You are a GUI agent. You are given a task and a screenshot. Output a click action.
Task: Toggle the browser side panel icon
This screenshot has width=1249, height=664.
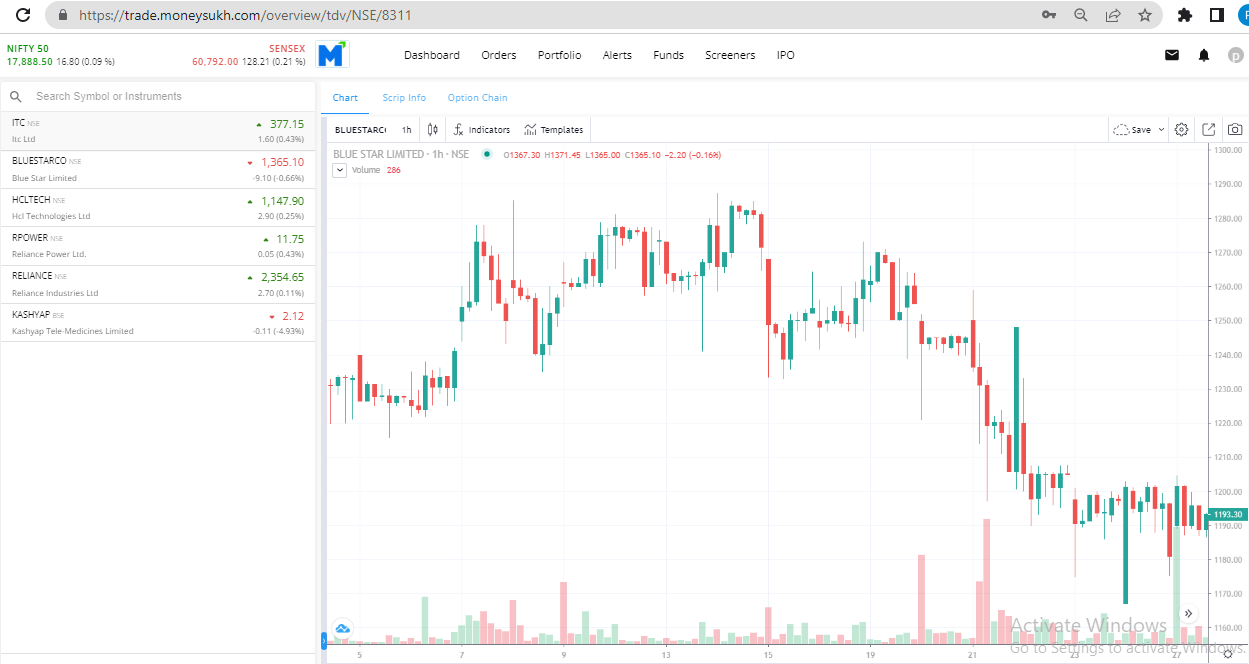point(1217,15)
